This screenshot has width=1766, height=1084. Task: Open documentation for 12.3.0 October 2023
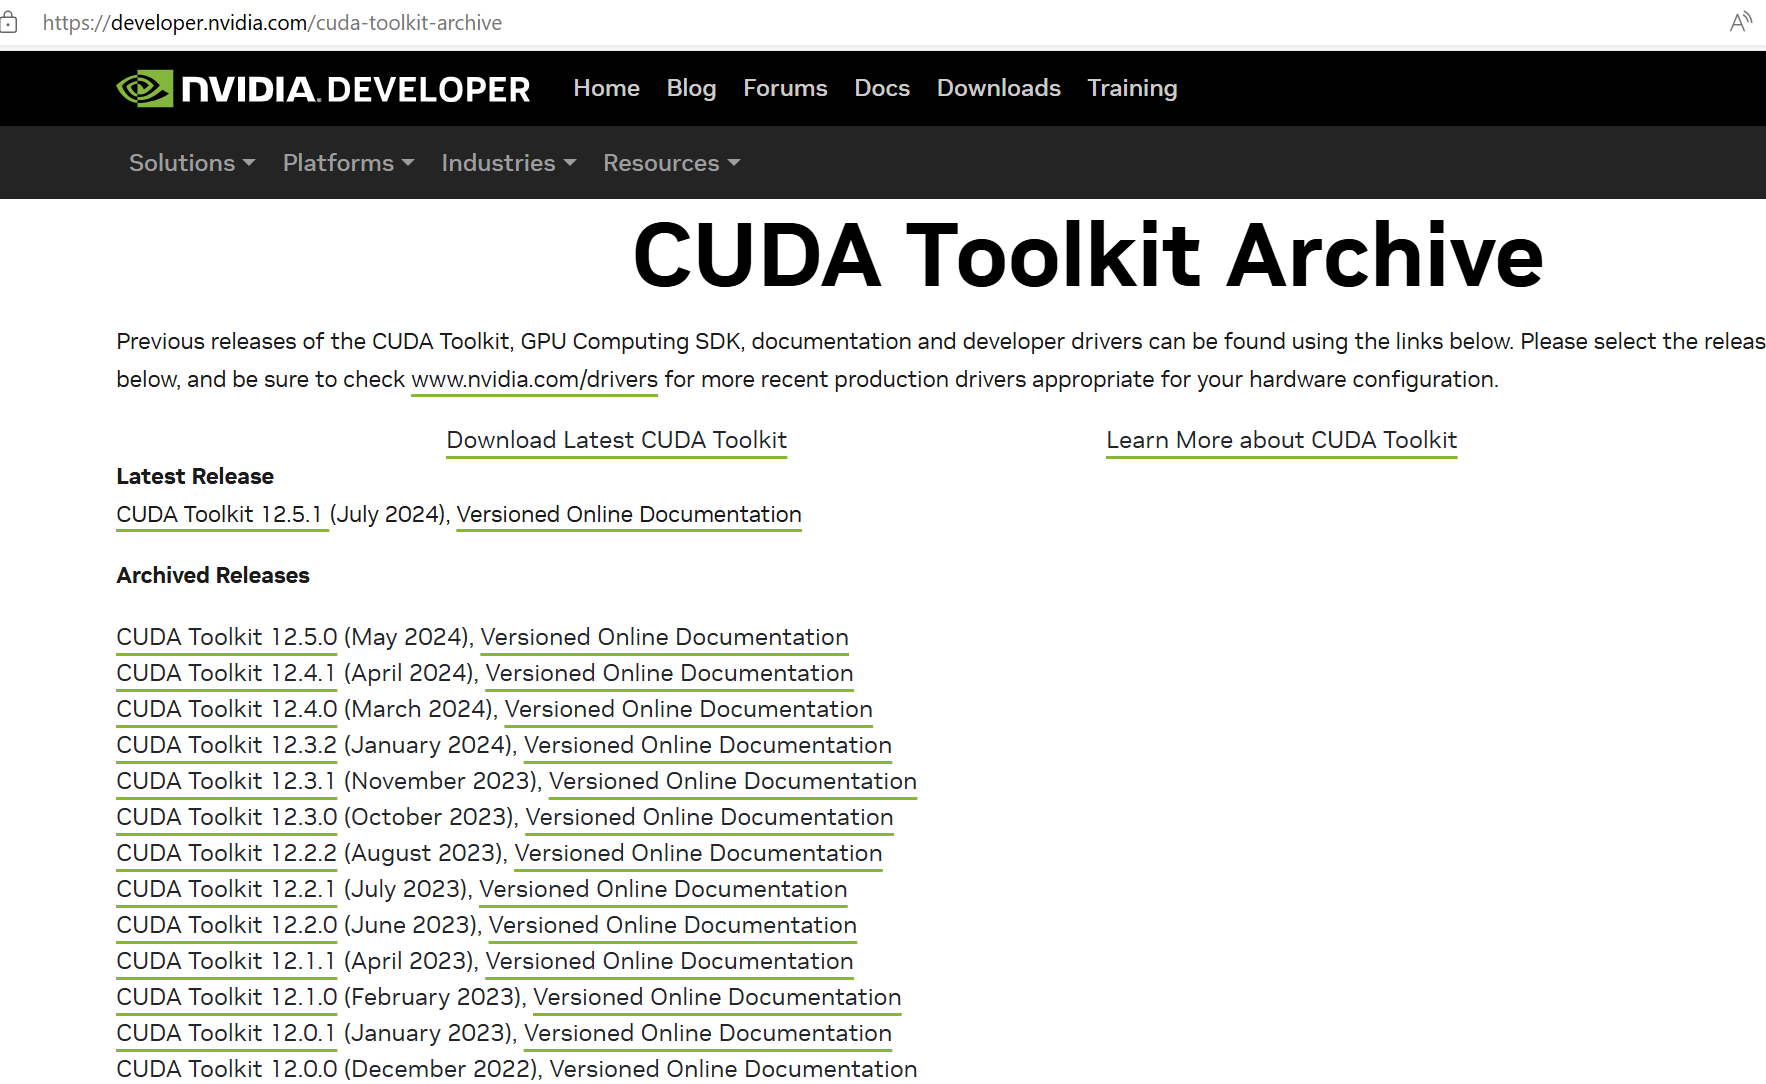[709, 818]
